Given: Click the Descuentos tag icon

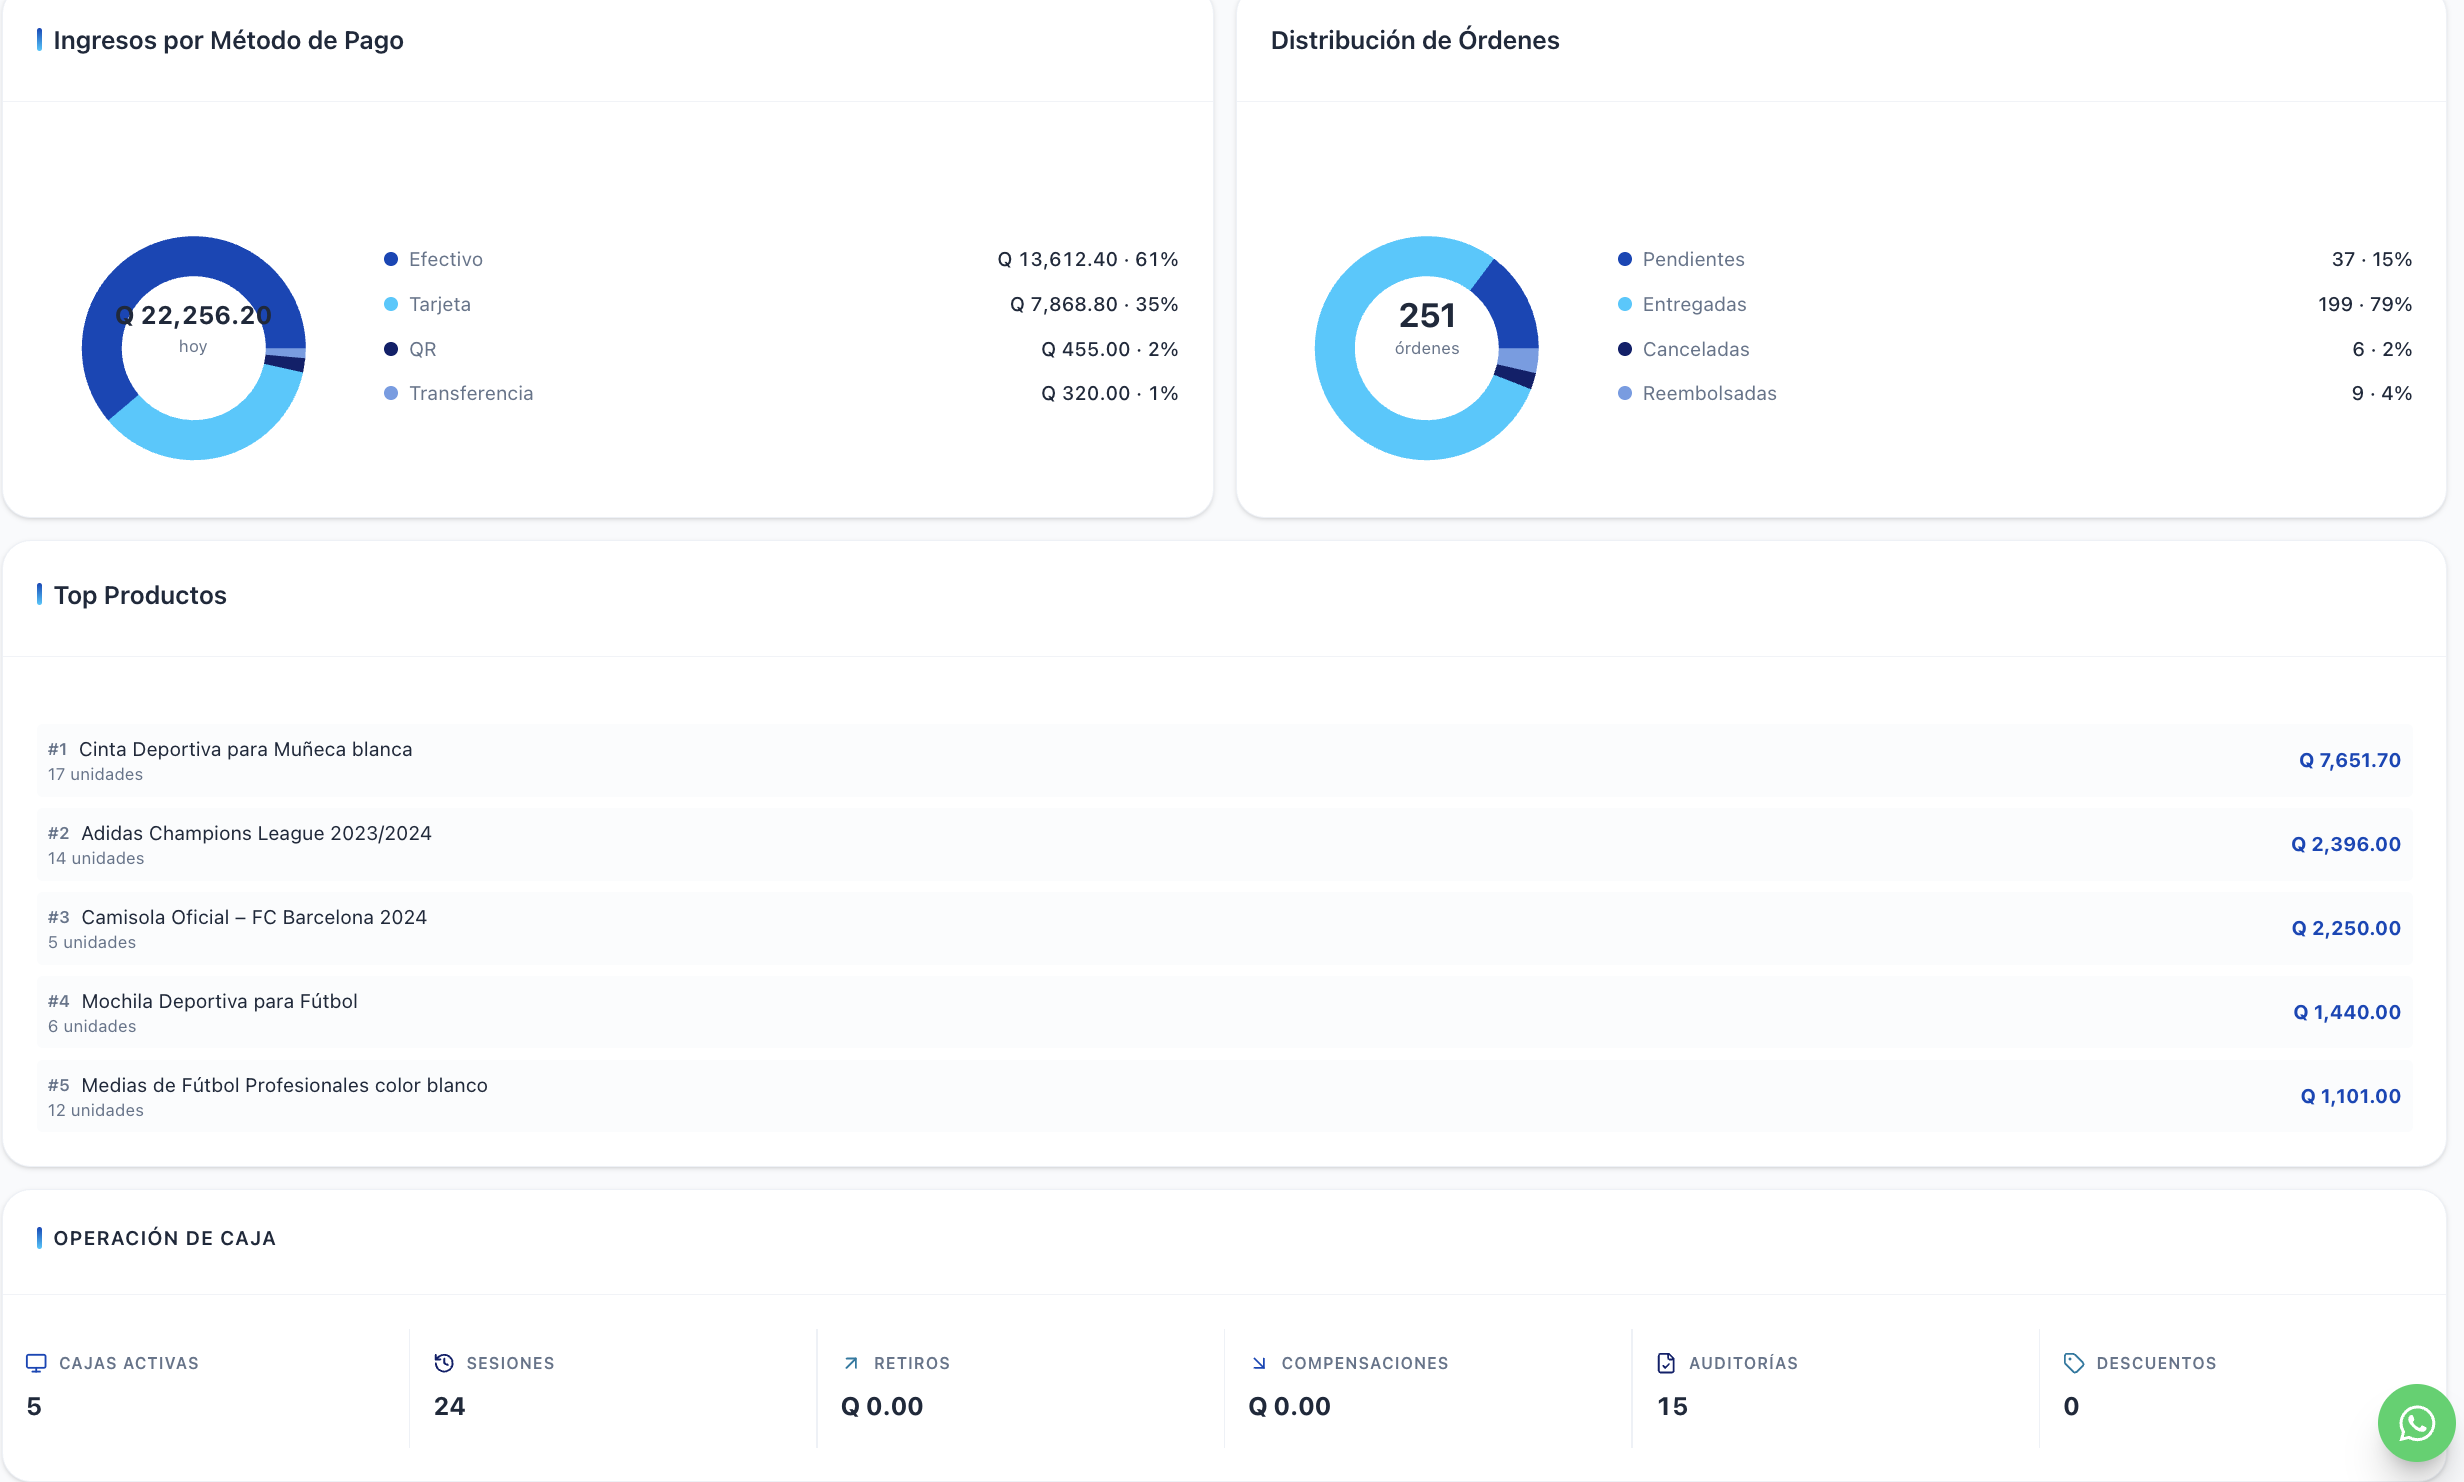Looking at the screenshot, I should [x=2074, y=1363].
